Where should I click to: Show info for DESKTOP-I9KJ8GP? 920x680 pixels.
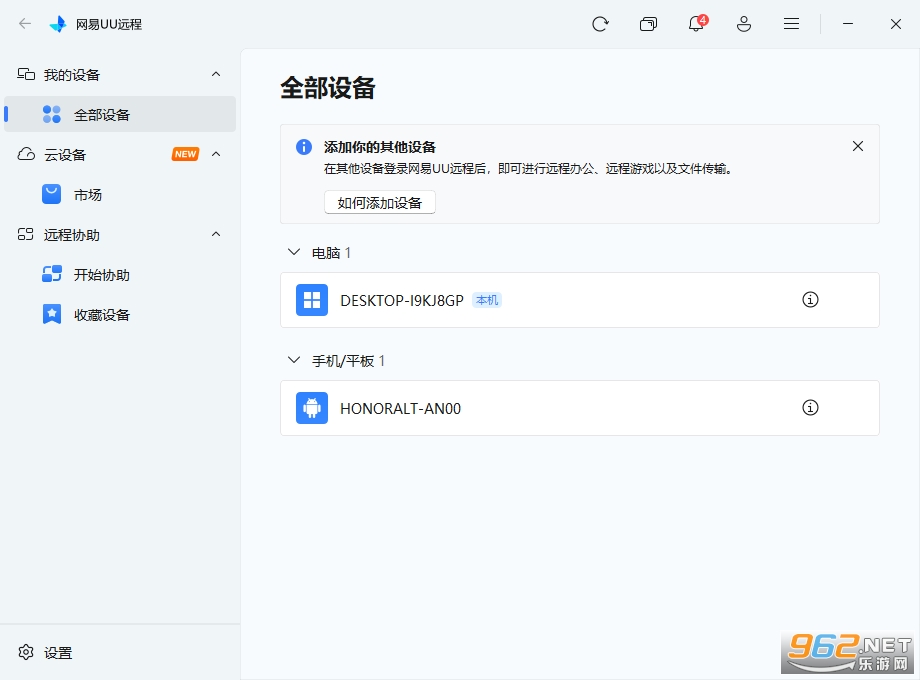tap(810, 300)
